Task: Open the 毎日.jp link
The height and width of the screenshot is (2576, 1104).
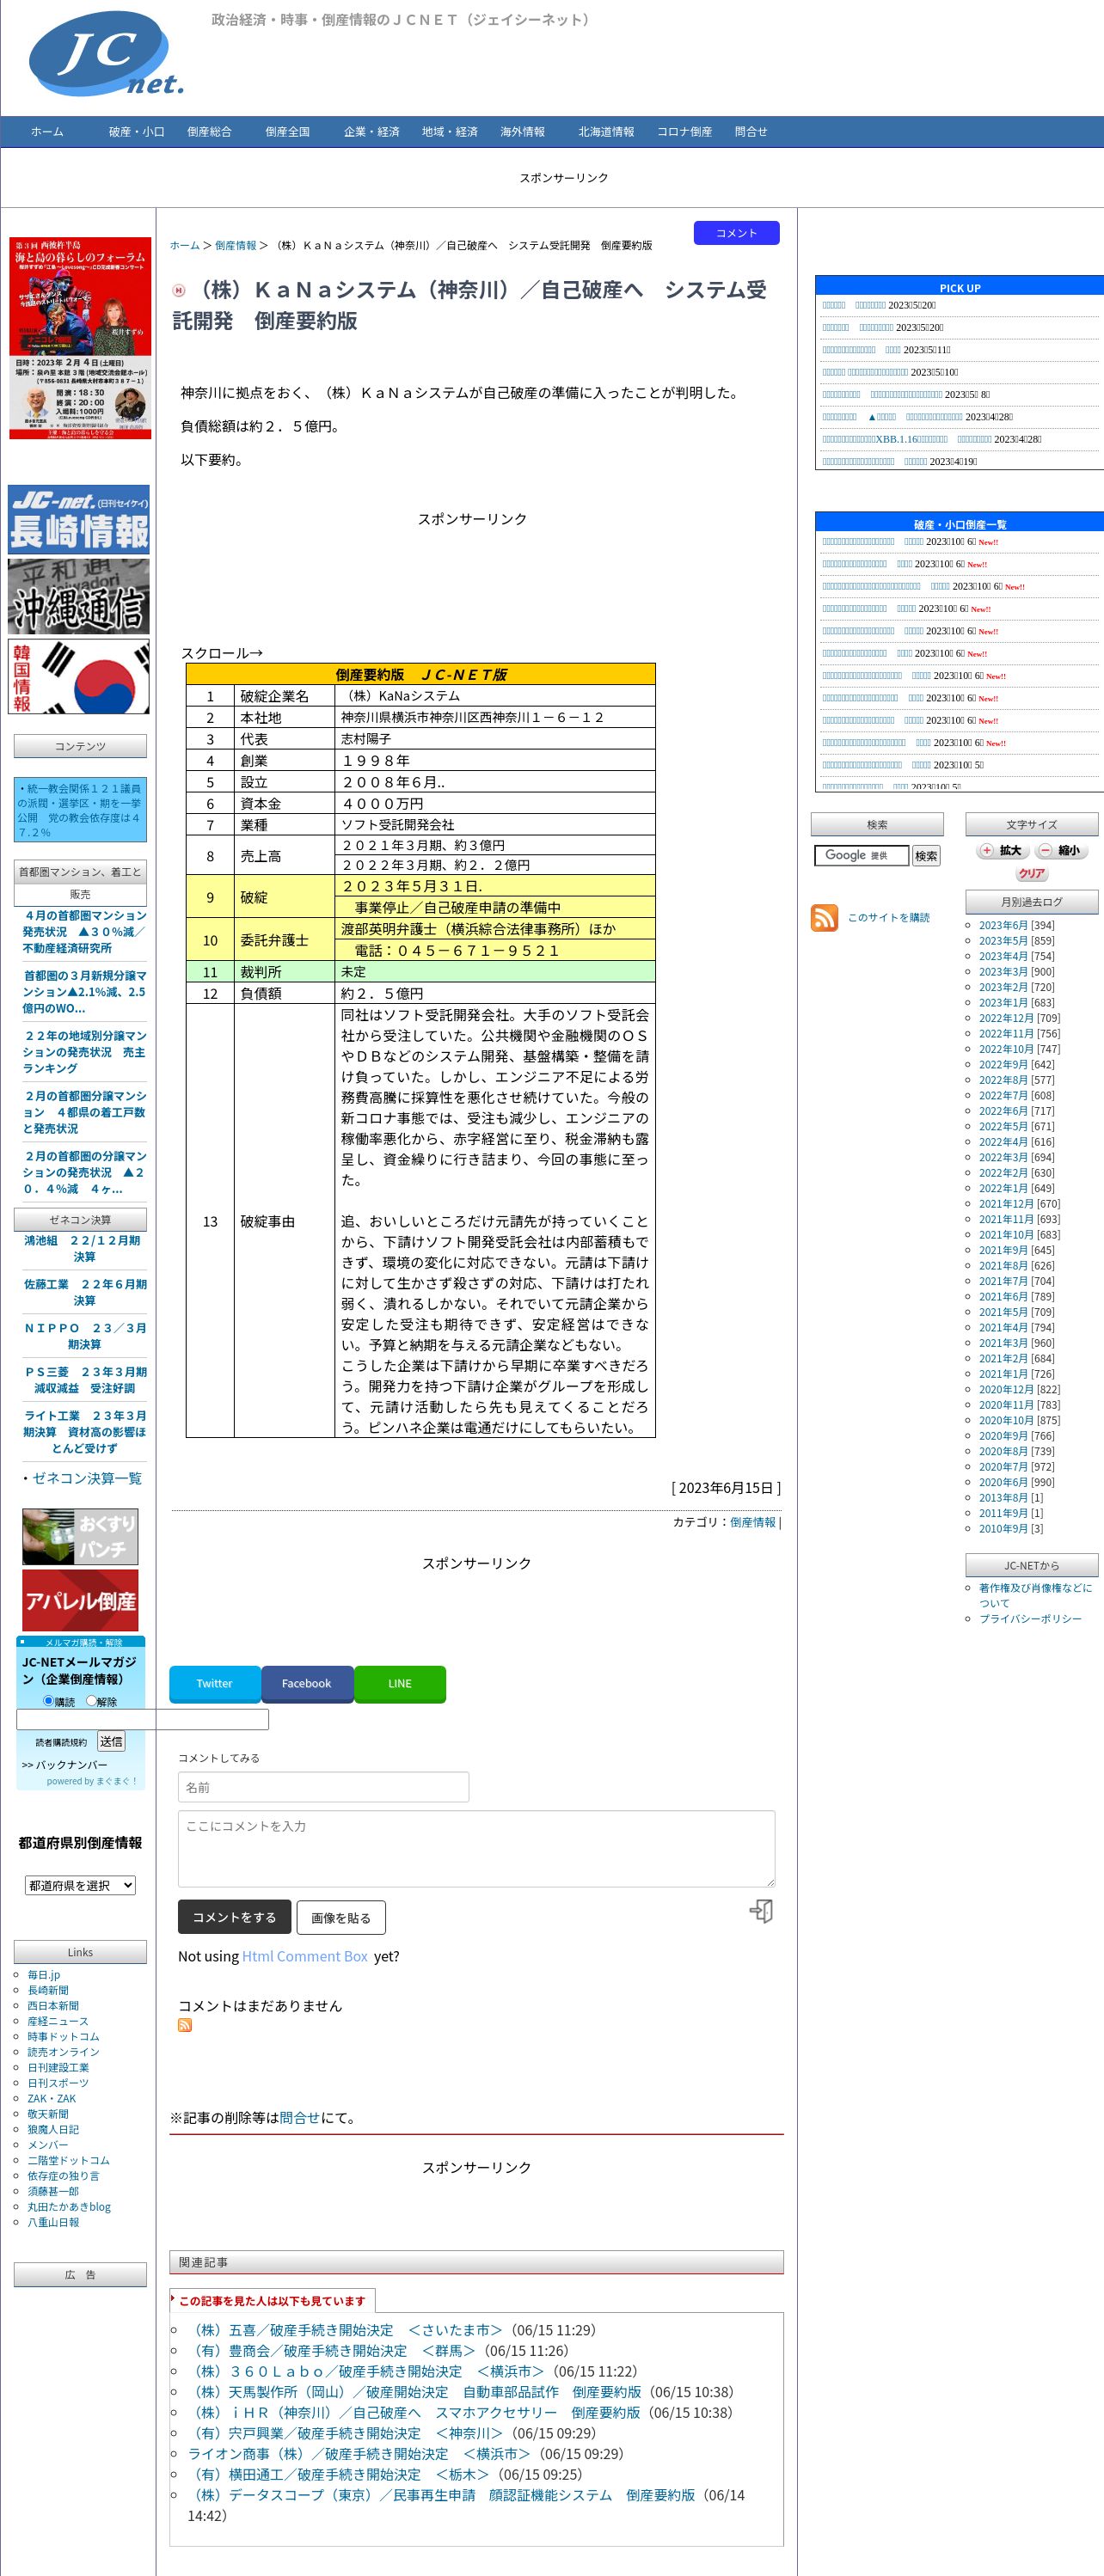Action: 43,1974
